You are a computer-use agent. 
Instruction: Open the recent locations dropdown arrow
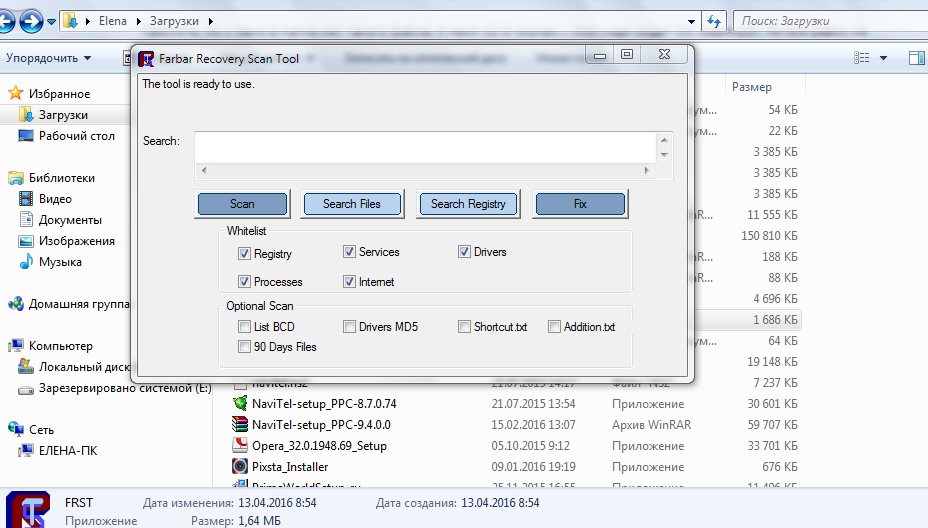point(51,22)
